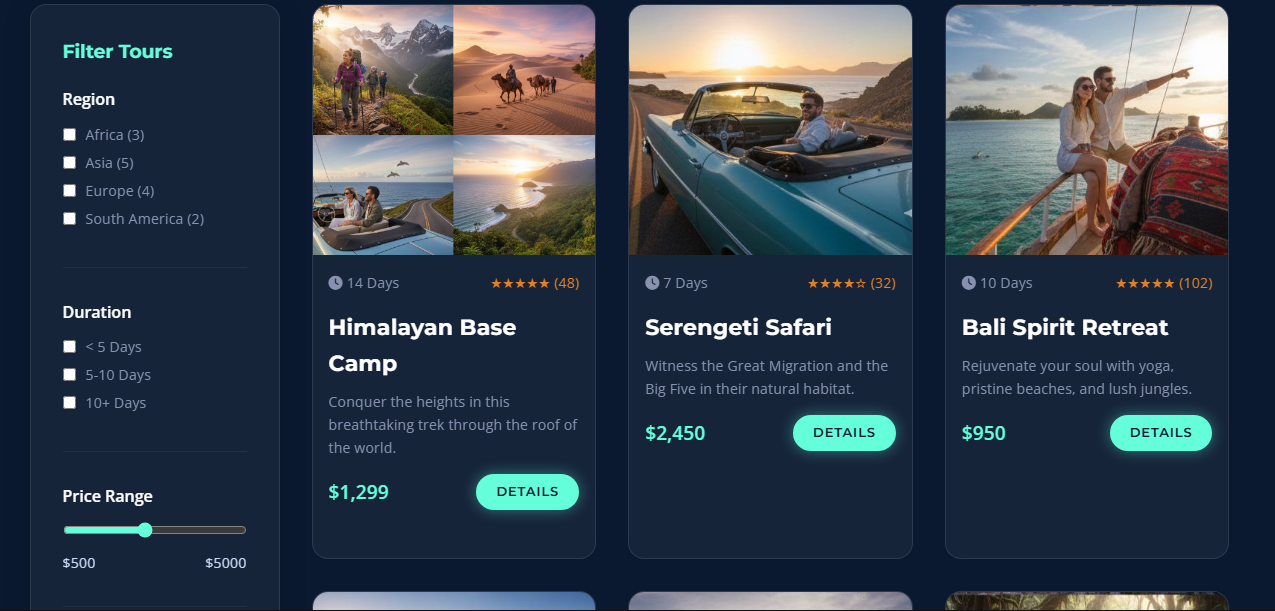Image resolution: width=1275 pixels, height=611 pixels.
Task: Toggle the 5-10 Days duration filter
Action: (x=70, y=374)
